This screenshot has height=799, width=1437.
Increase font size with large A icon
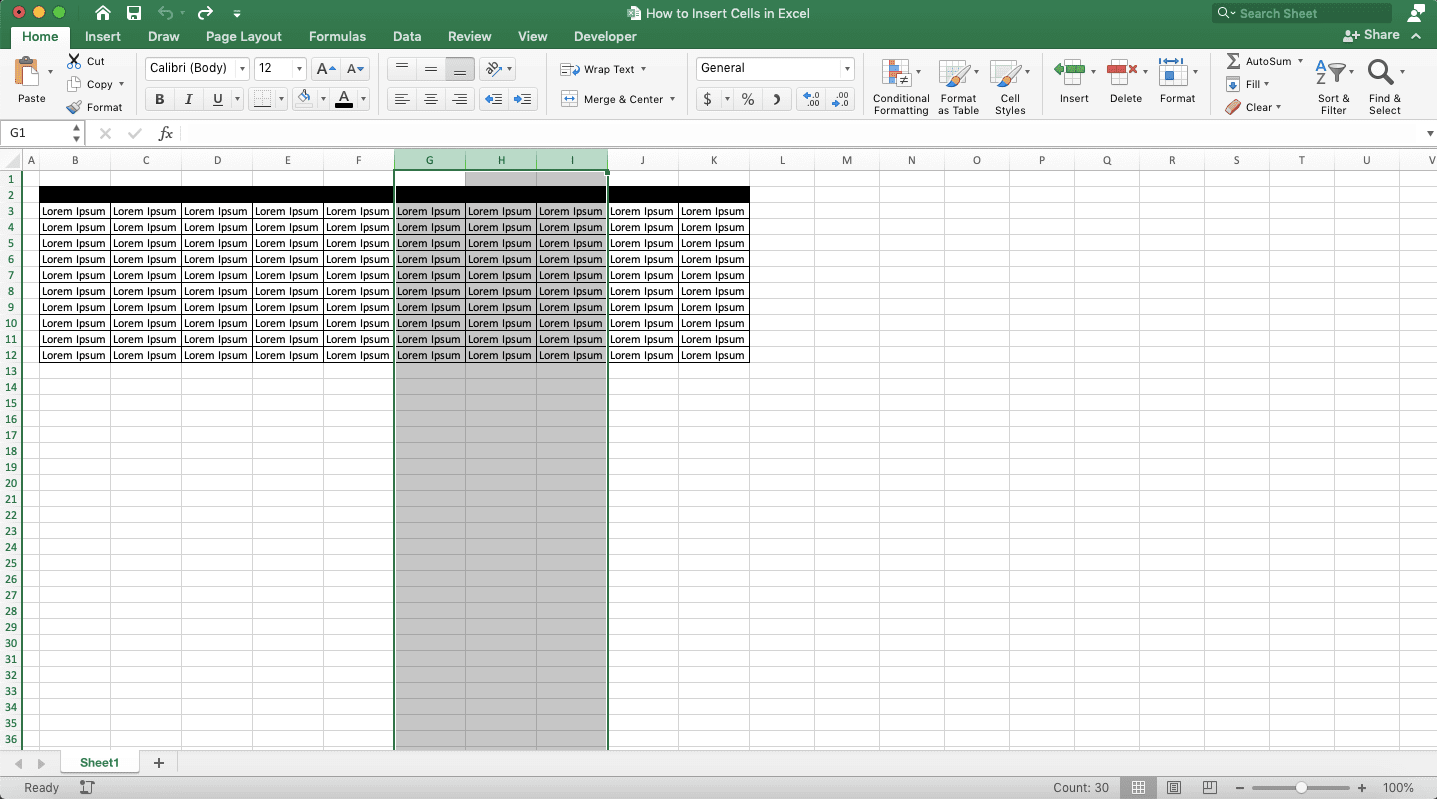325,69
